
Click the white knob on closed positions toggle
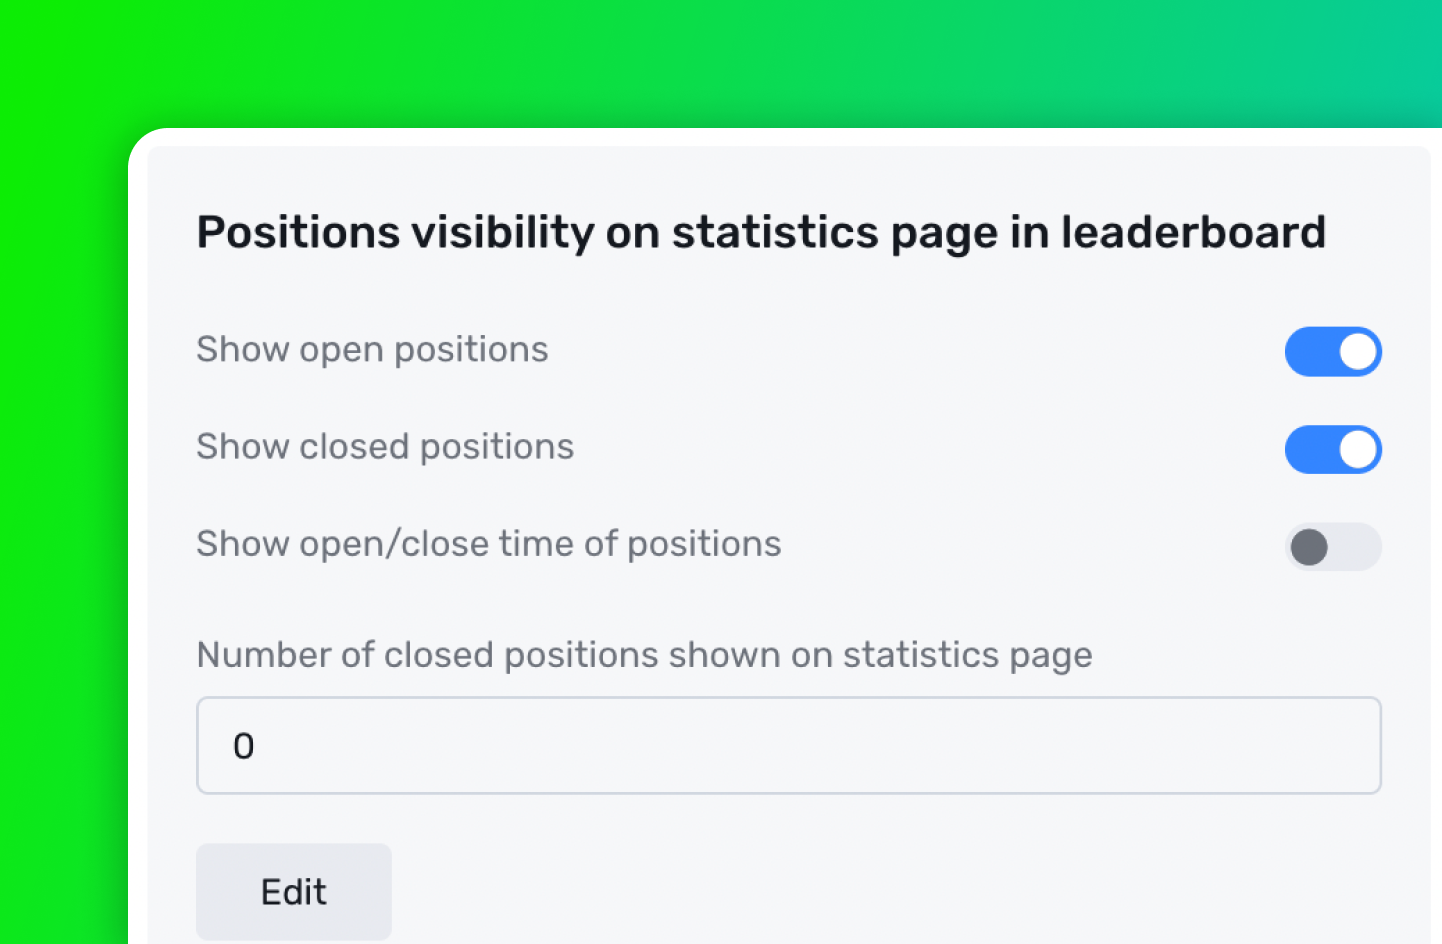[x=1357, y=449]
